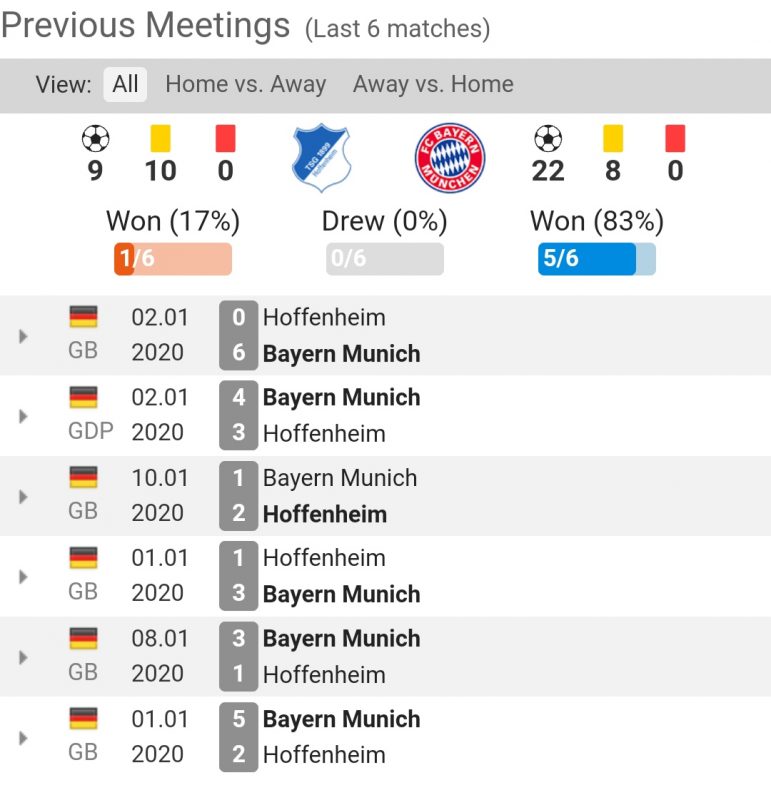Screen dimensions: 771x800
Task: Click German flag on the GDP match
Action: pyautogui.click(x=83, y=397)
